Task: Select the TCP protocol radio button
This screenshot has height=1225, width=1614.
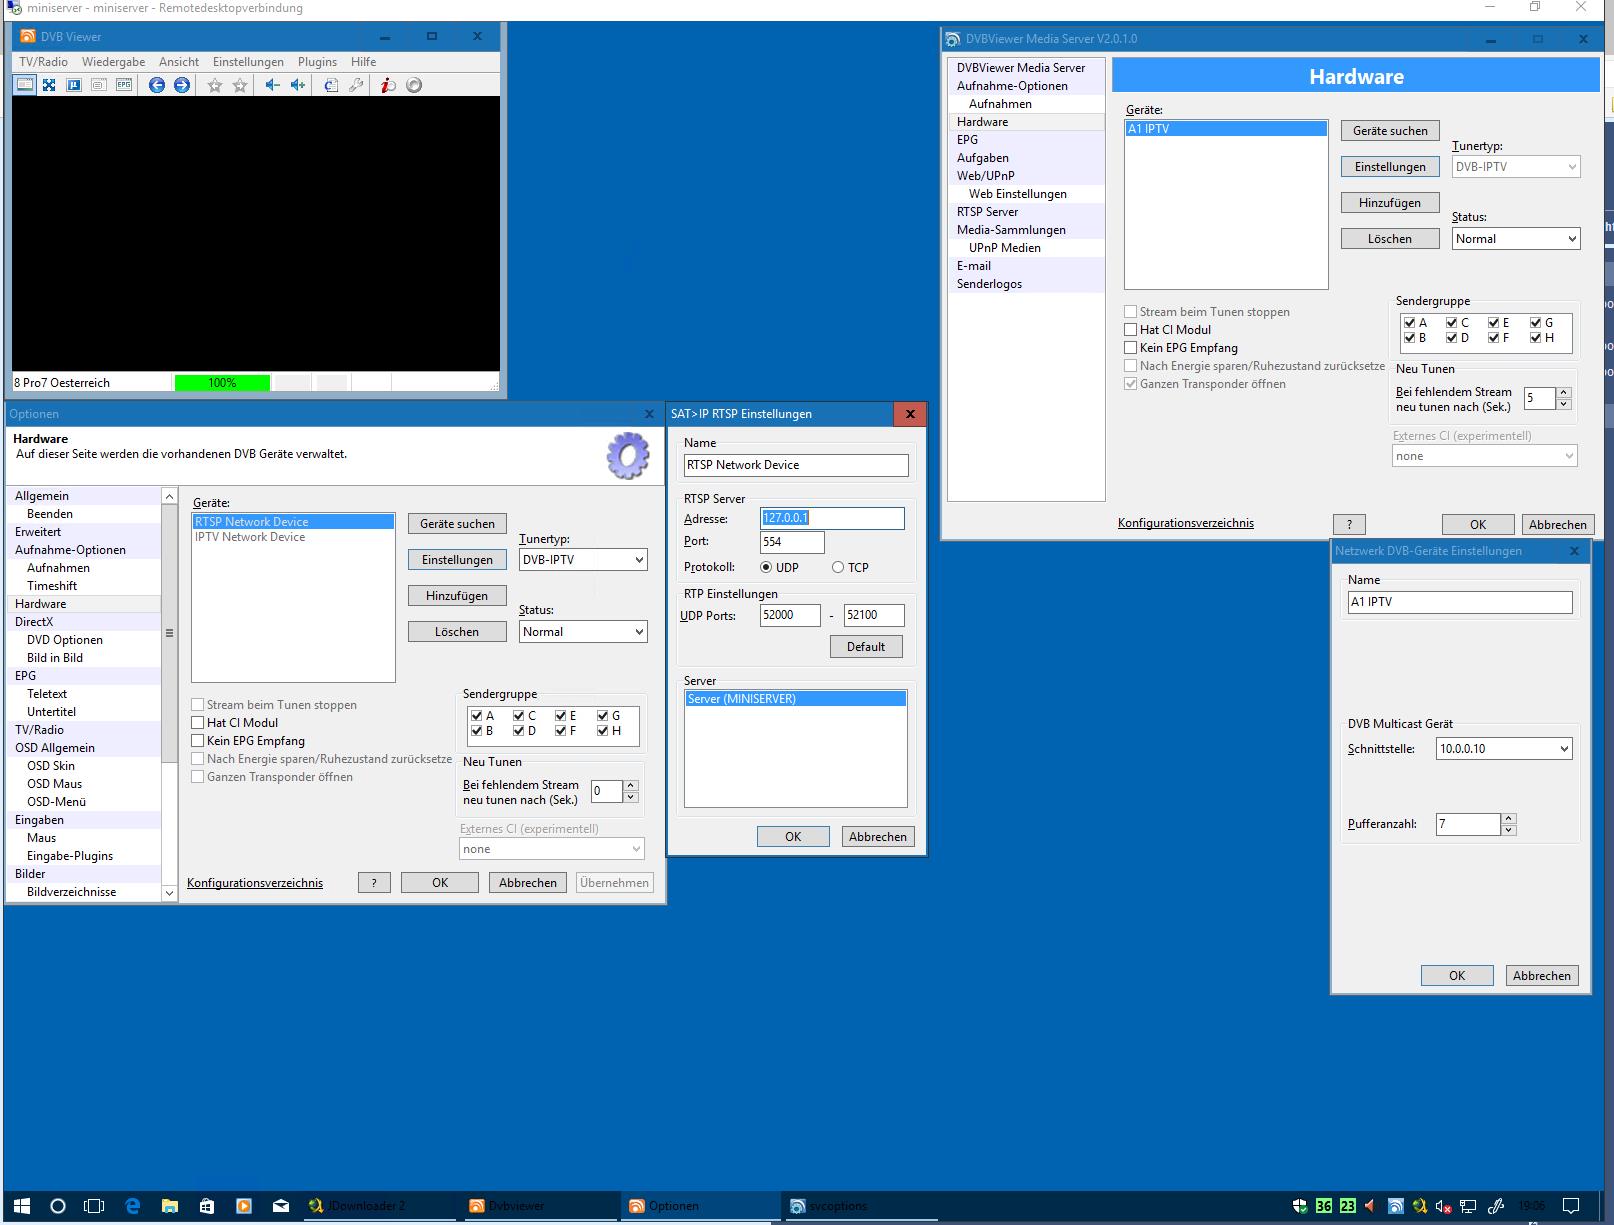Action: pos(838,567)
